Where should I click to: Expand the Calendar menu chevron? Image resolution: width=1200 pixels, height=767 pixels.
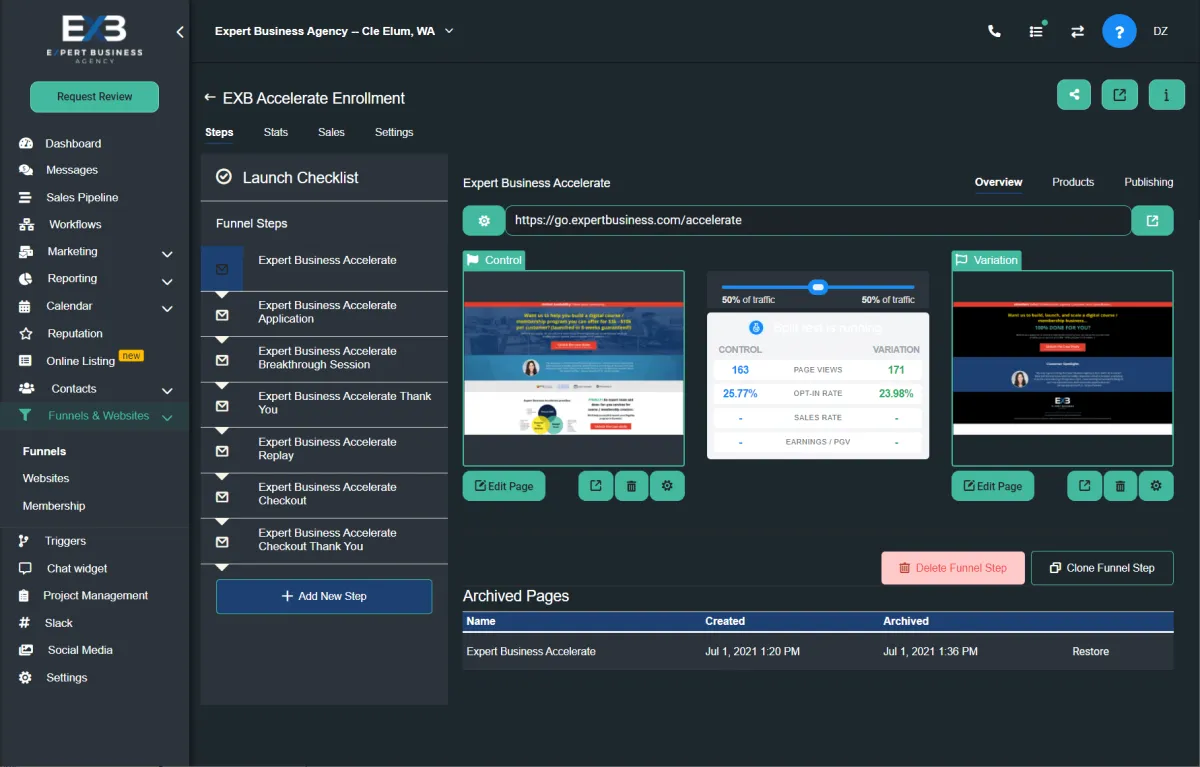tap(167, 308)
